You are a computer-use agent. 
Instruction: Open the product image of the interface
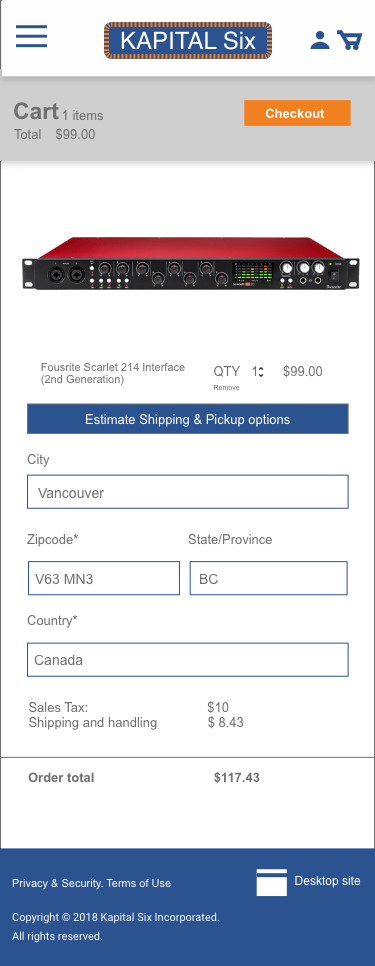[191, 263]
